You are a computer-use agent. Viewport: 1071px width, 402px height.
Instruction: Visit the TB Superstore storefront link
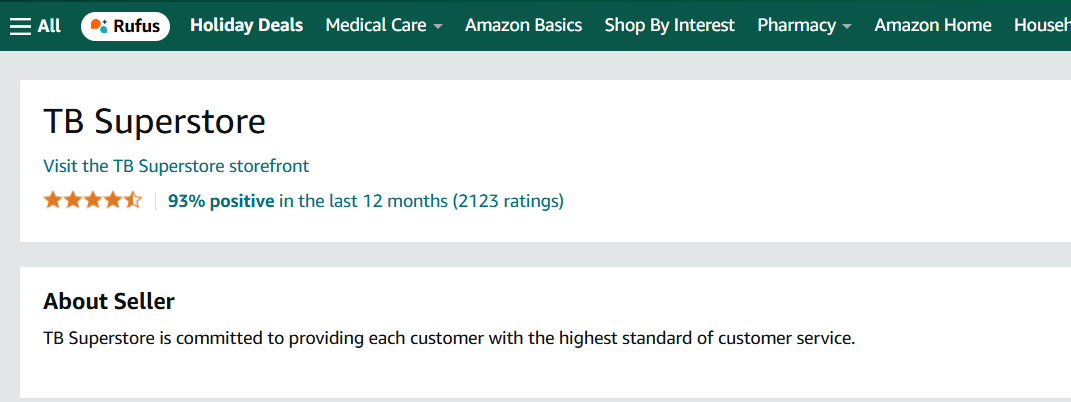[176, 166]
